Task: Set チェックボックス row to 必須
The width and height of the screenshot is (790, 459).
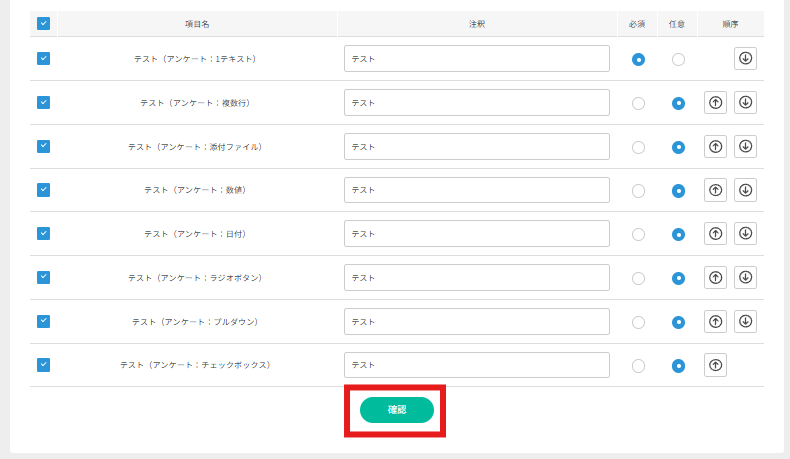Action: (x=638, y=366)
